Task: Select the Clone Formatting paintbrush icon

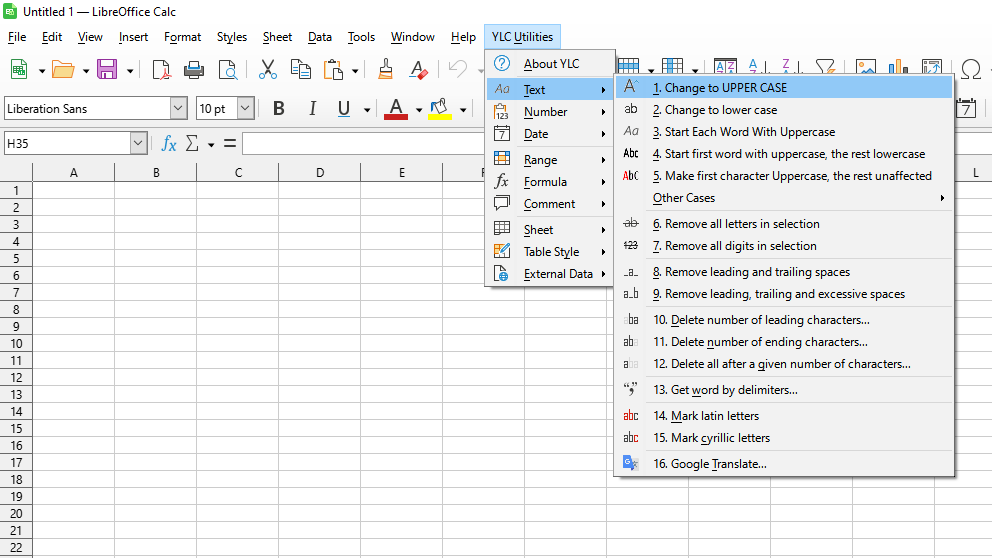Action: tap(386, 69)
